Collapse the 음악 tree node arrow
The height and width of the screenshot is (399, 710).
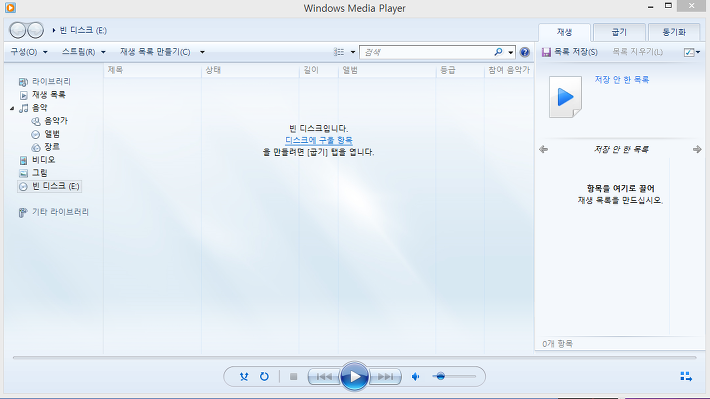(12, 108)
